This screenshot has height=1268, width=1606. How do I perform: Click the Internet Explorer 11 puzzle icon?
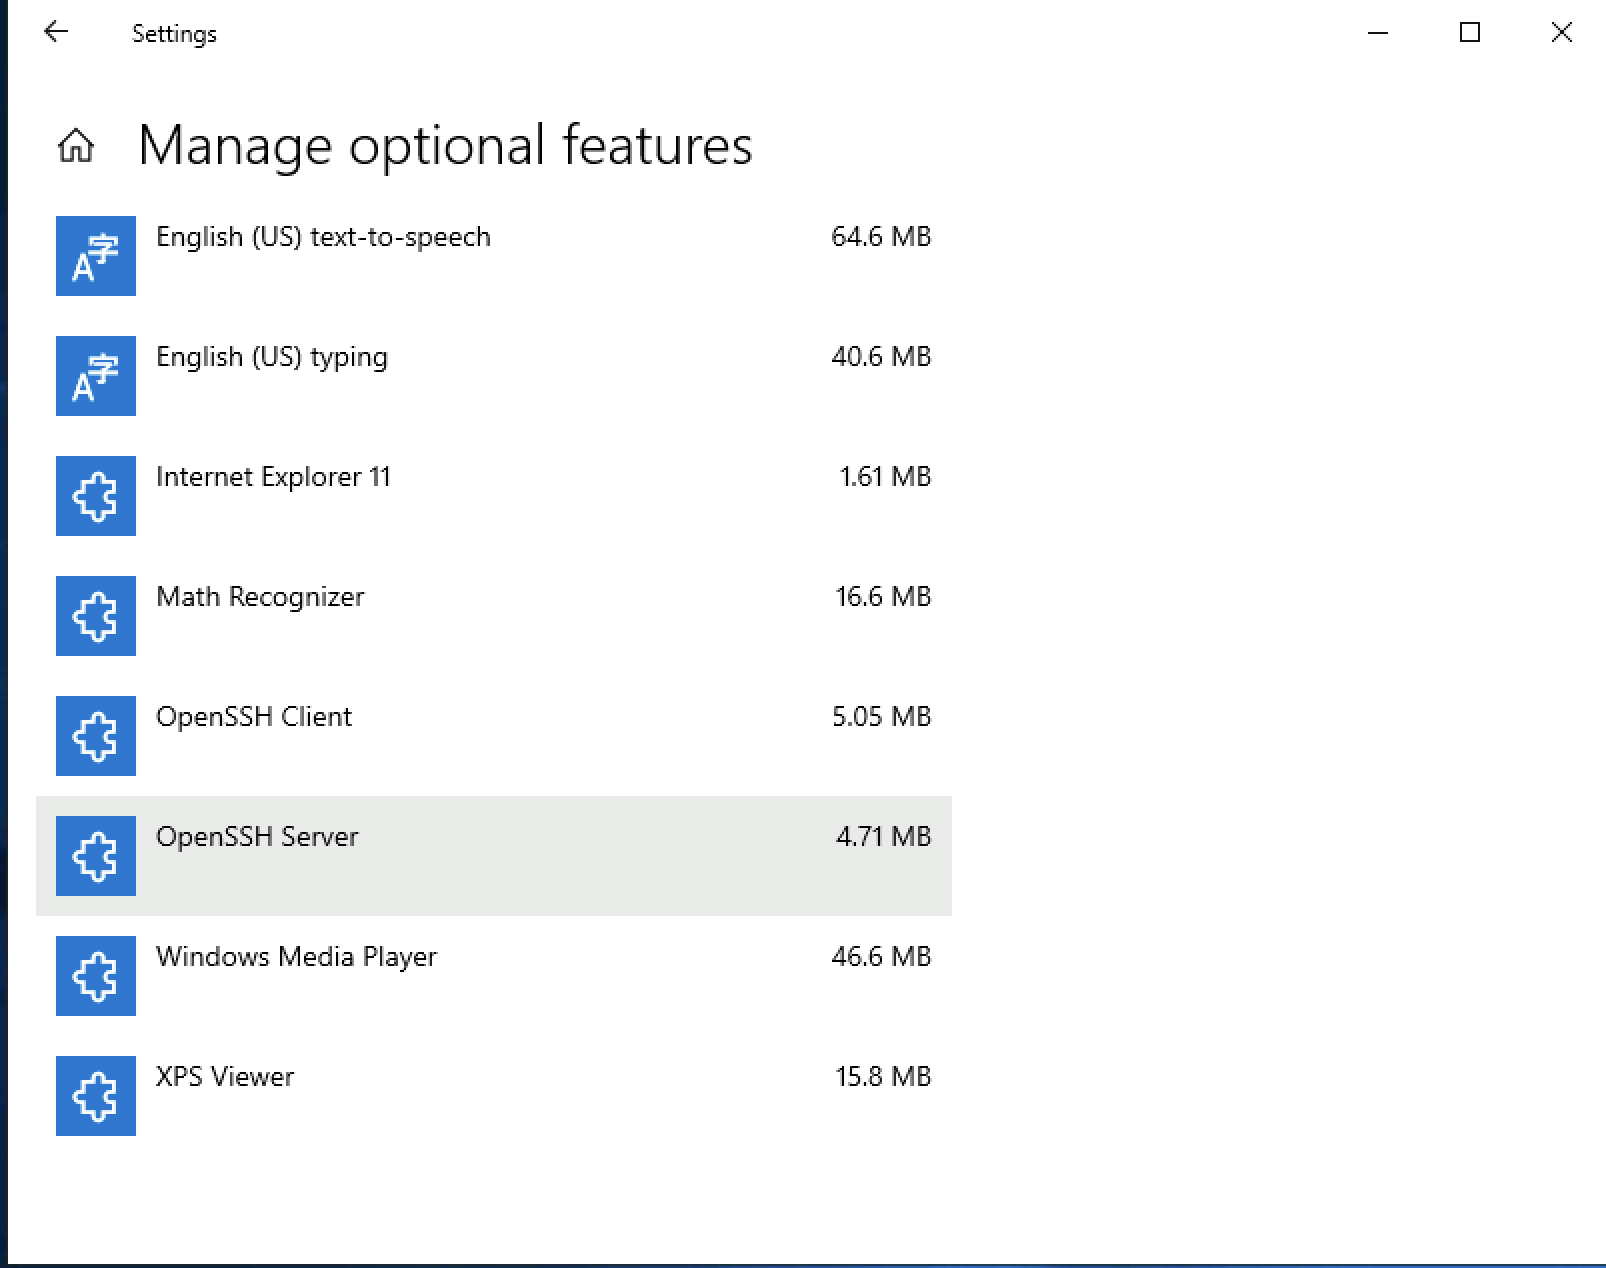(x=96, y=496)
